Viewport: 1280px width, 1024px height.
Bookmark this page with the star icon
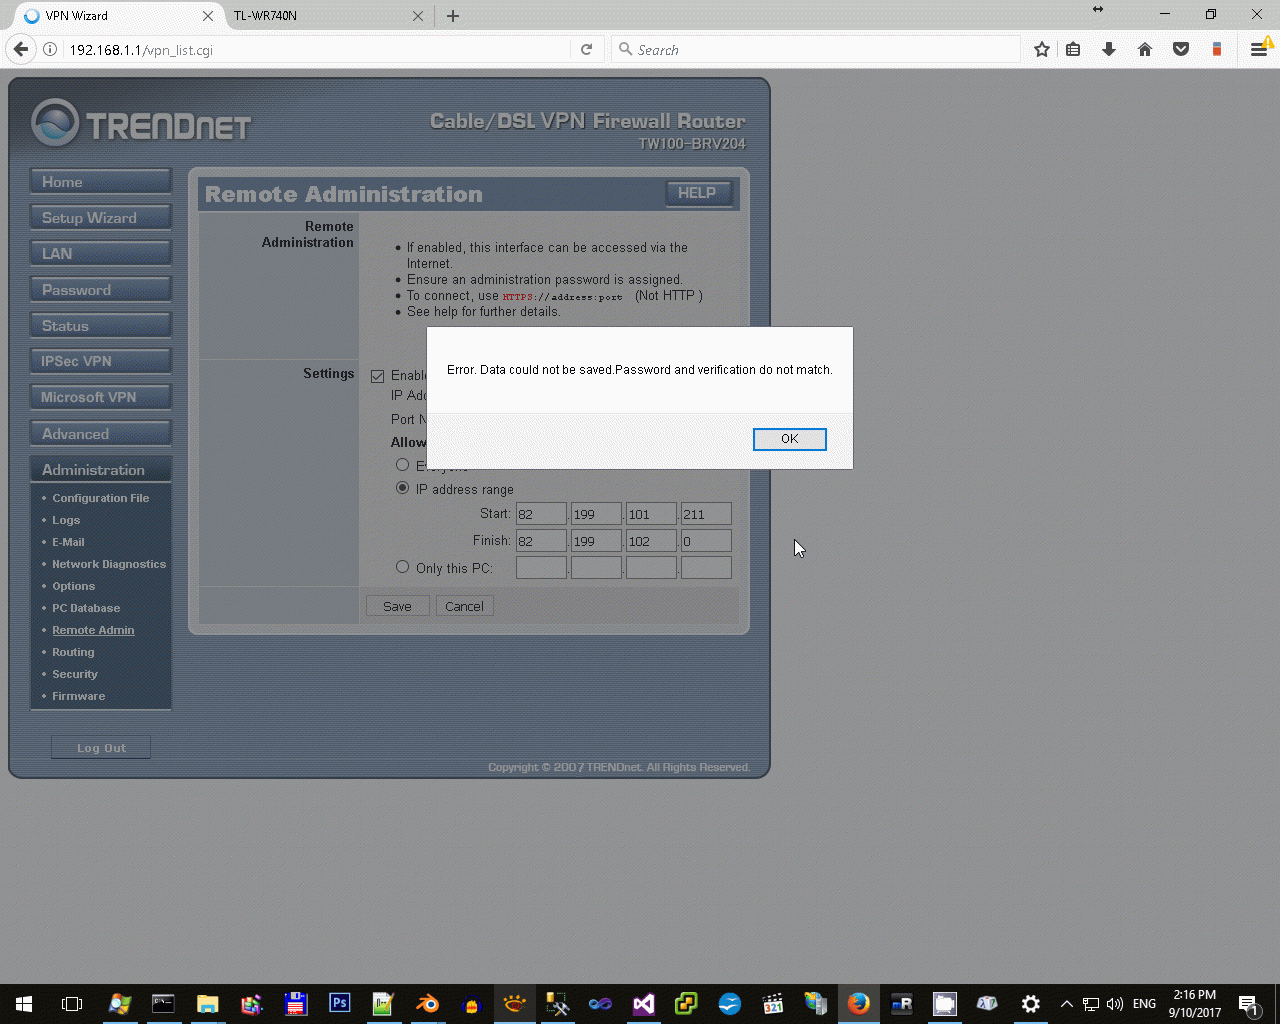[x=1042, y=49]
